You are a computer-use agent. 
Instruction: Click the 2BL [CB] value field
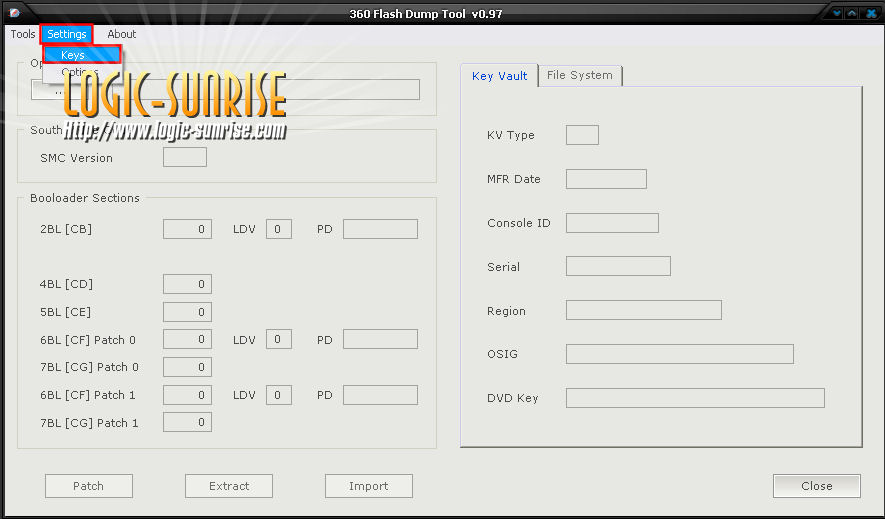[187, 229]
